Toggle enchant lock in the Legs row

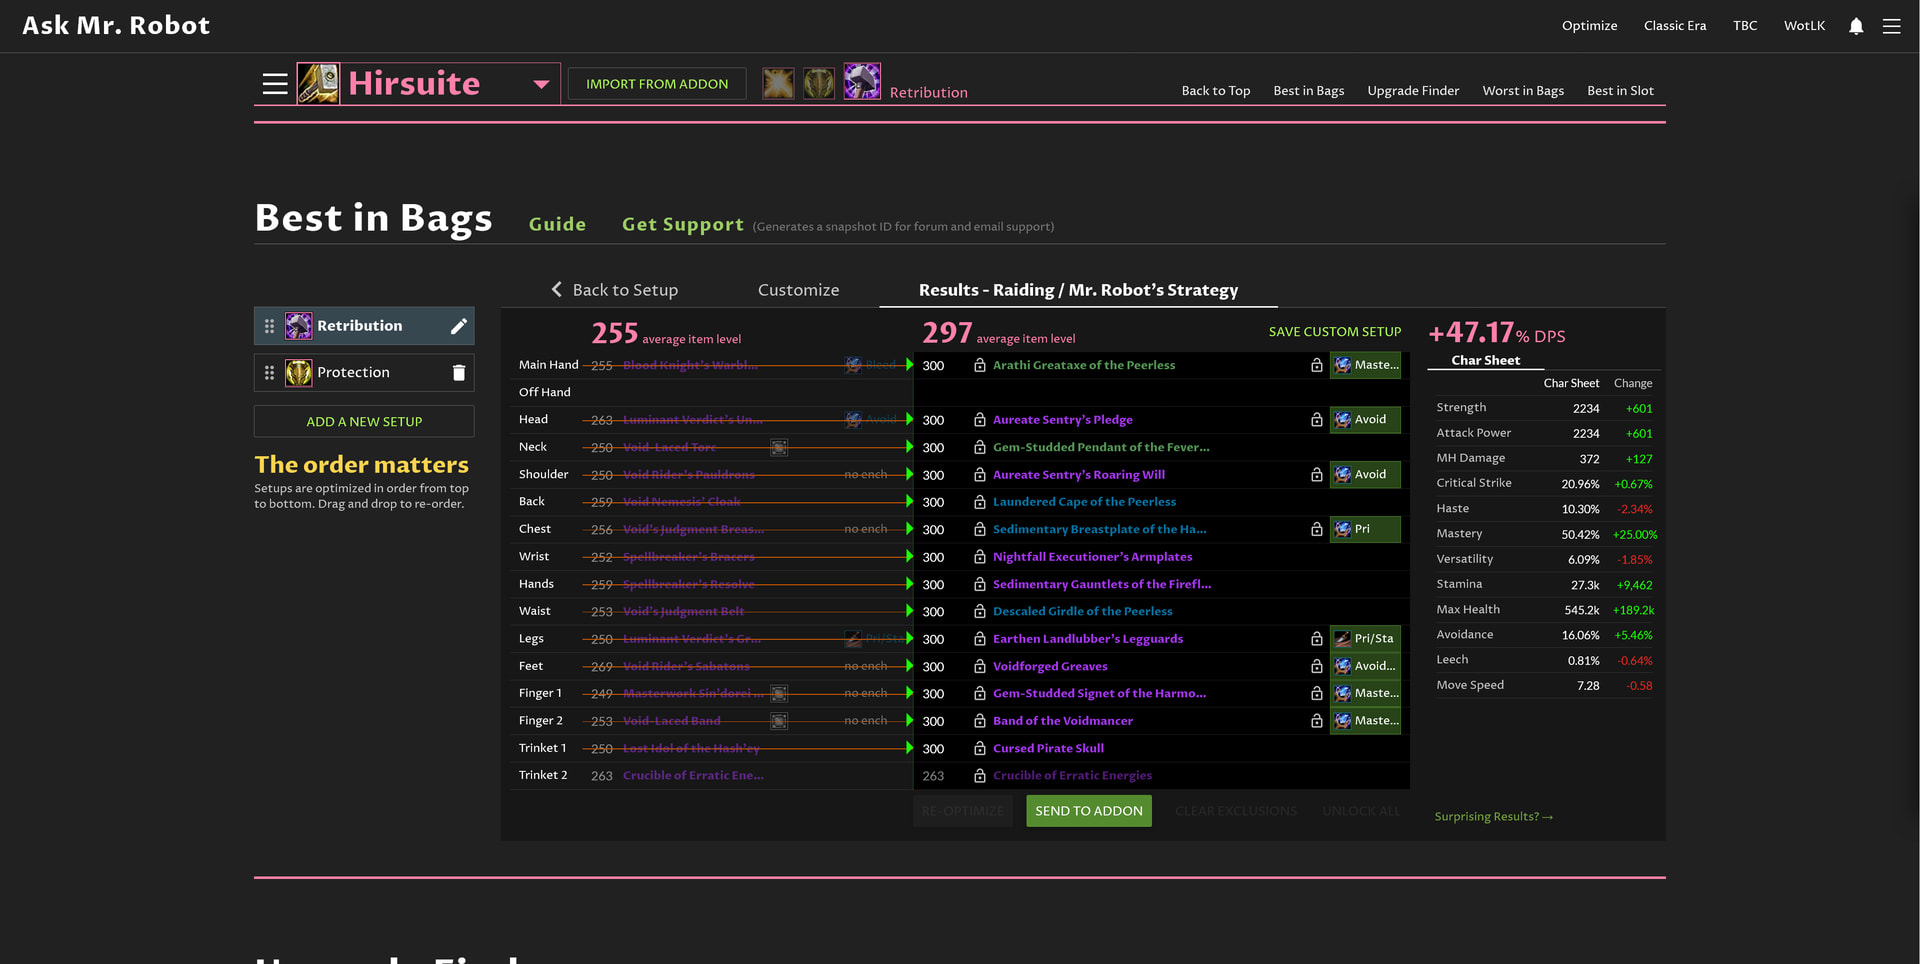[x=1317, y=639]
